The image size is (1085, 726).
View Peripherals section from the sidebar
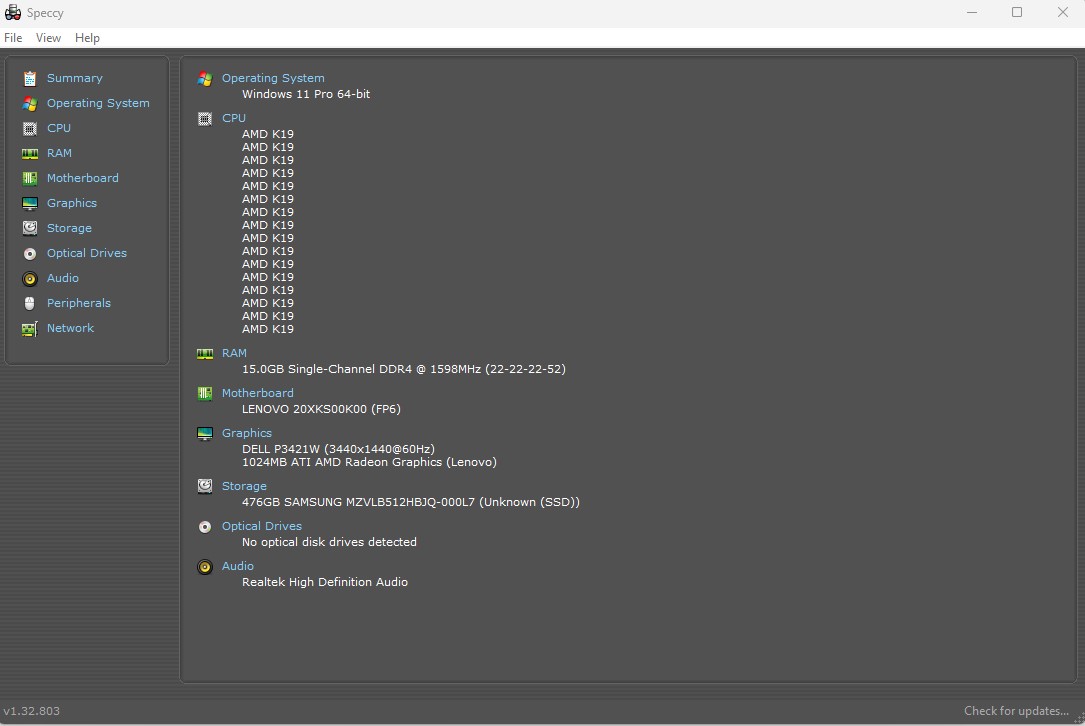79,302
